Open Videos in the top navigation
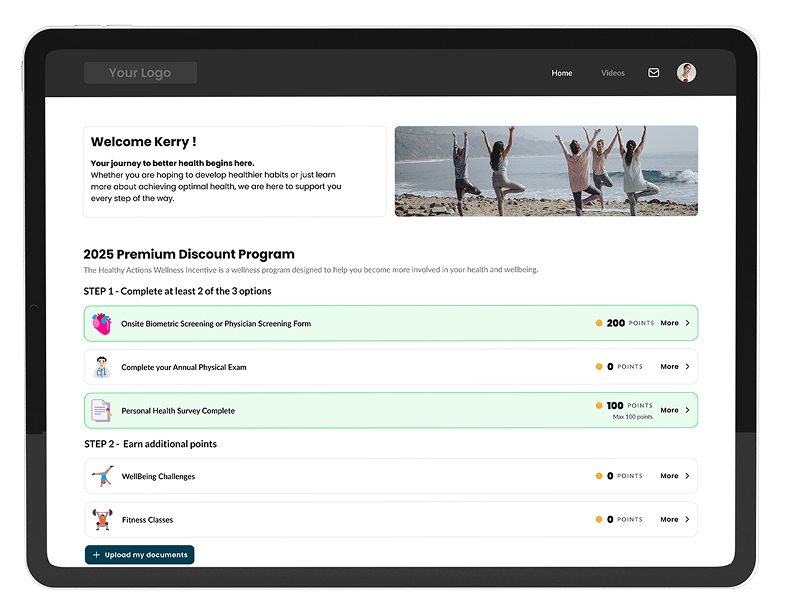 click(x=613, y=73)
